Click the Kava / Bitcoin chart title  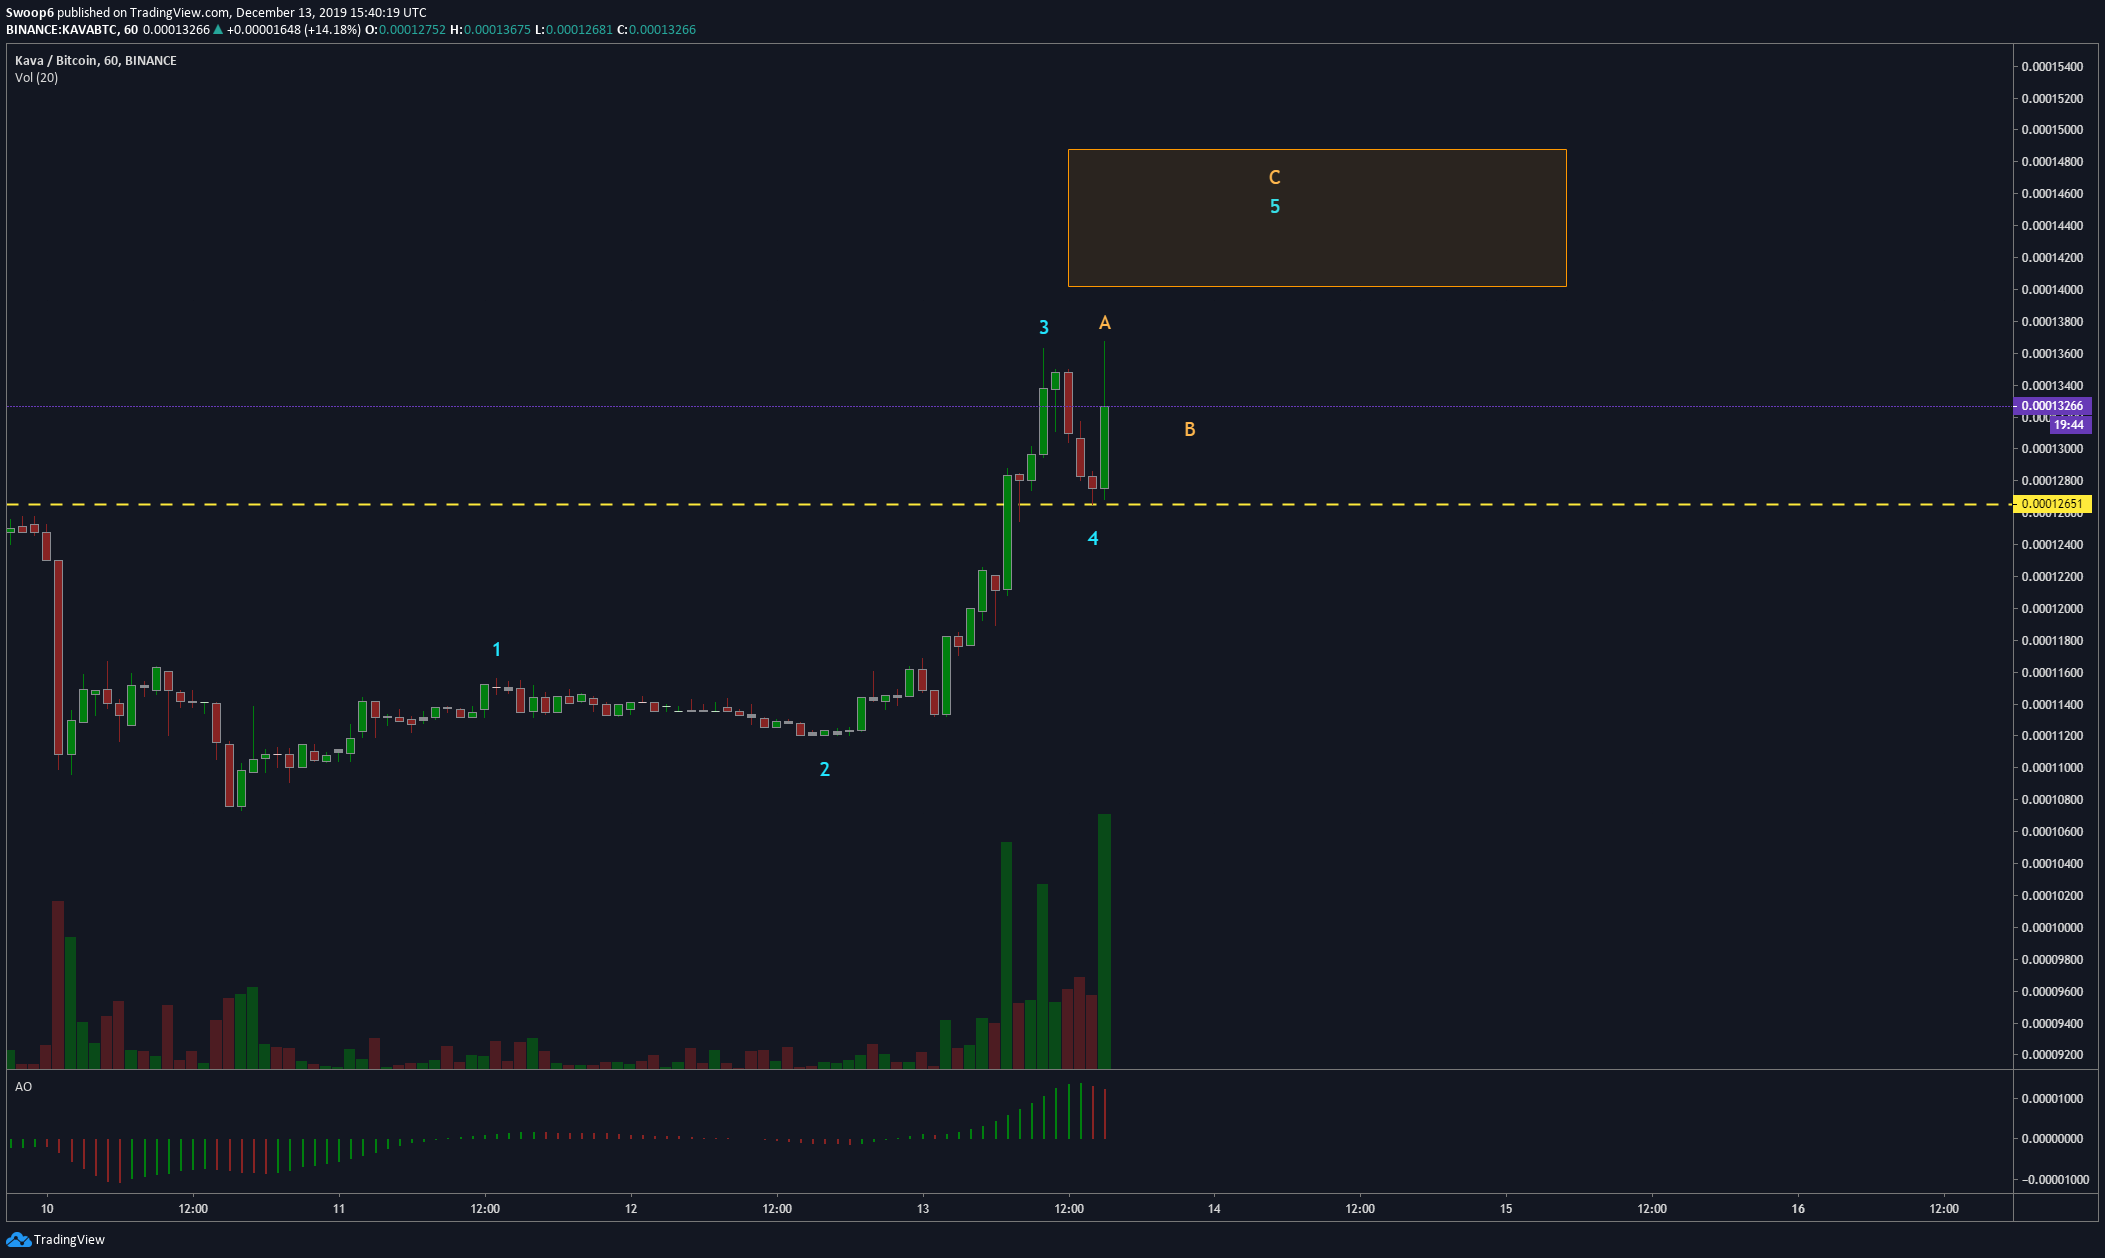pos(96,61)
